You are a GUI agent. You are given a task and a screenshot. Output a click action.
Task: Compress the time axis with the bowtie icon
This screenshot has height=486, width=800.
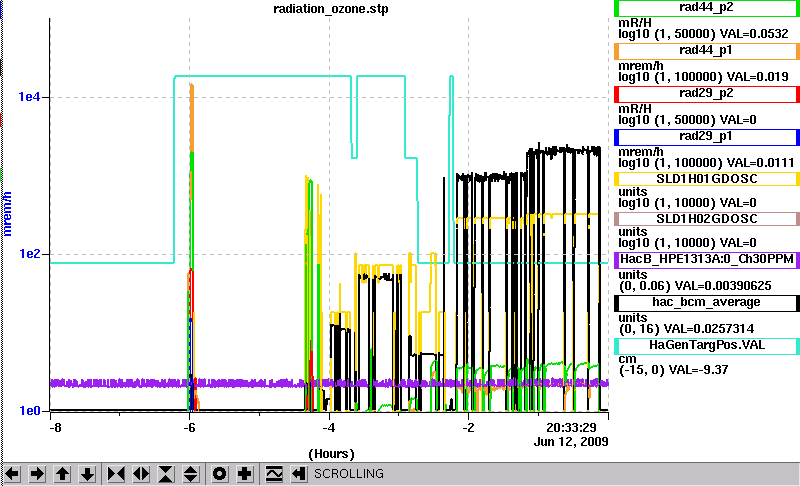click(x=116, y=474)
